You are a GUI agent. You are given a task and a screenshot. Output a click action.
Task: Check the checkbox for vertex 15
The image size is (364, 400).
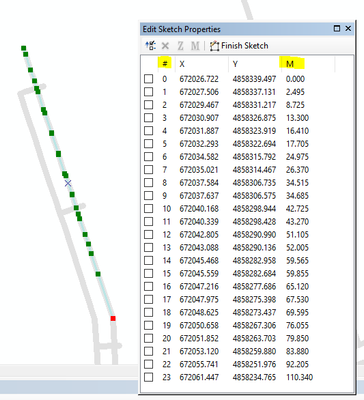click(x=149, y=274)
